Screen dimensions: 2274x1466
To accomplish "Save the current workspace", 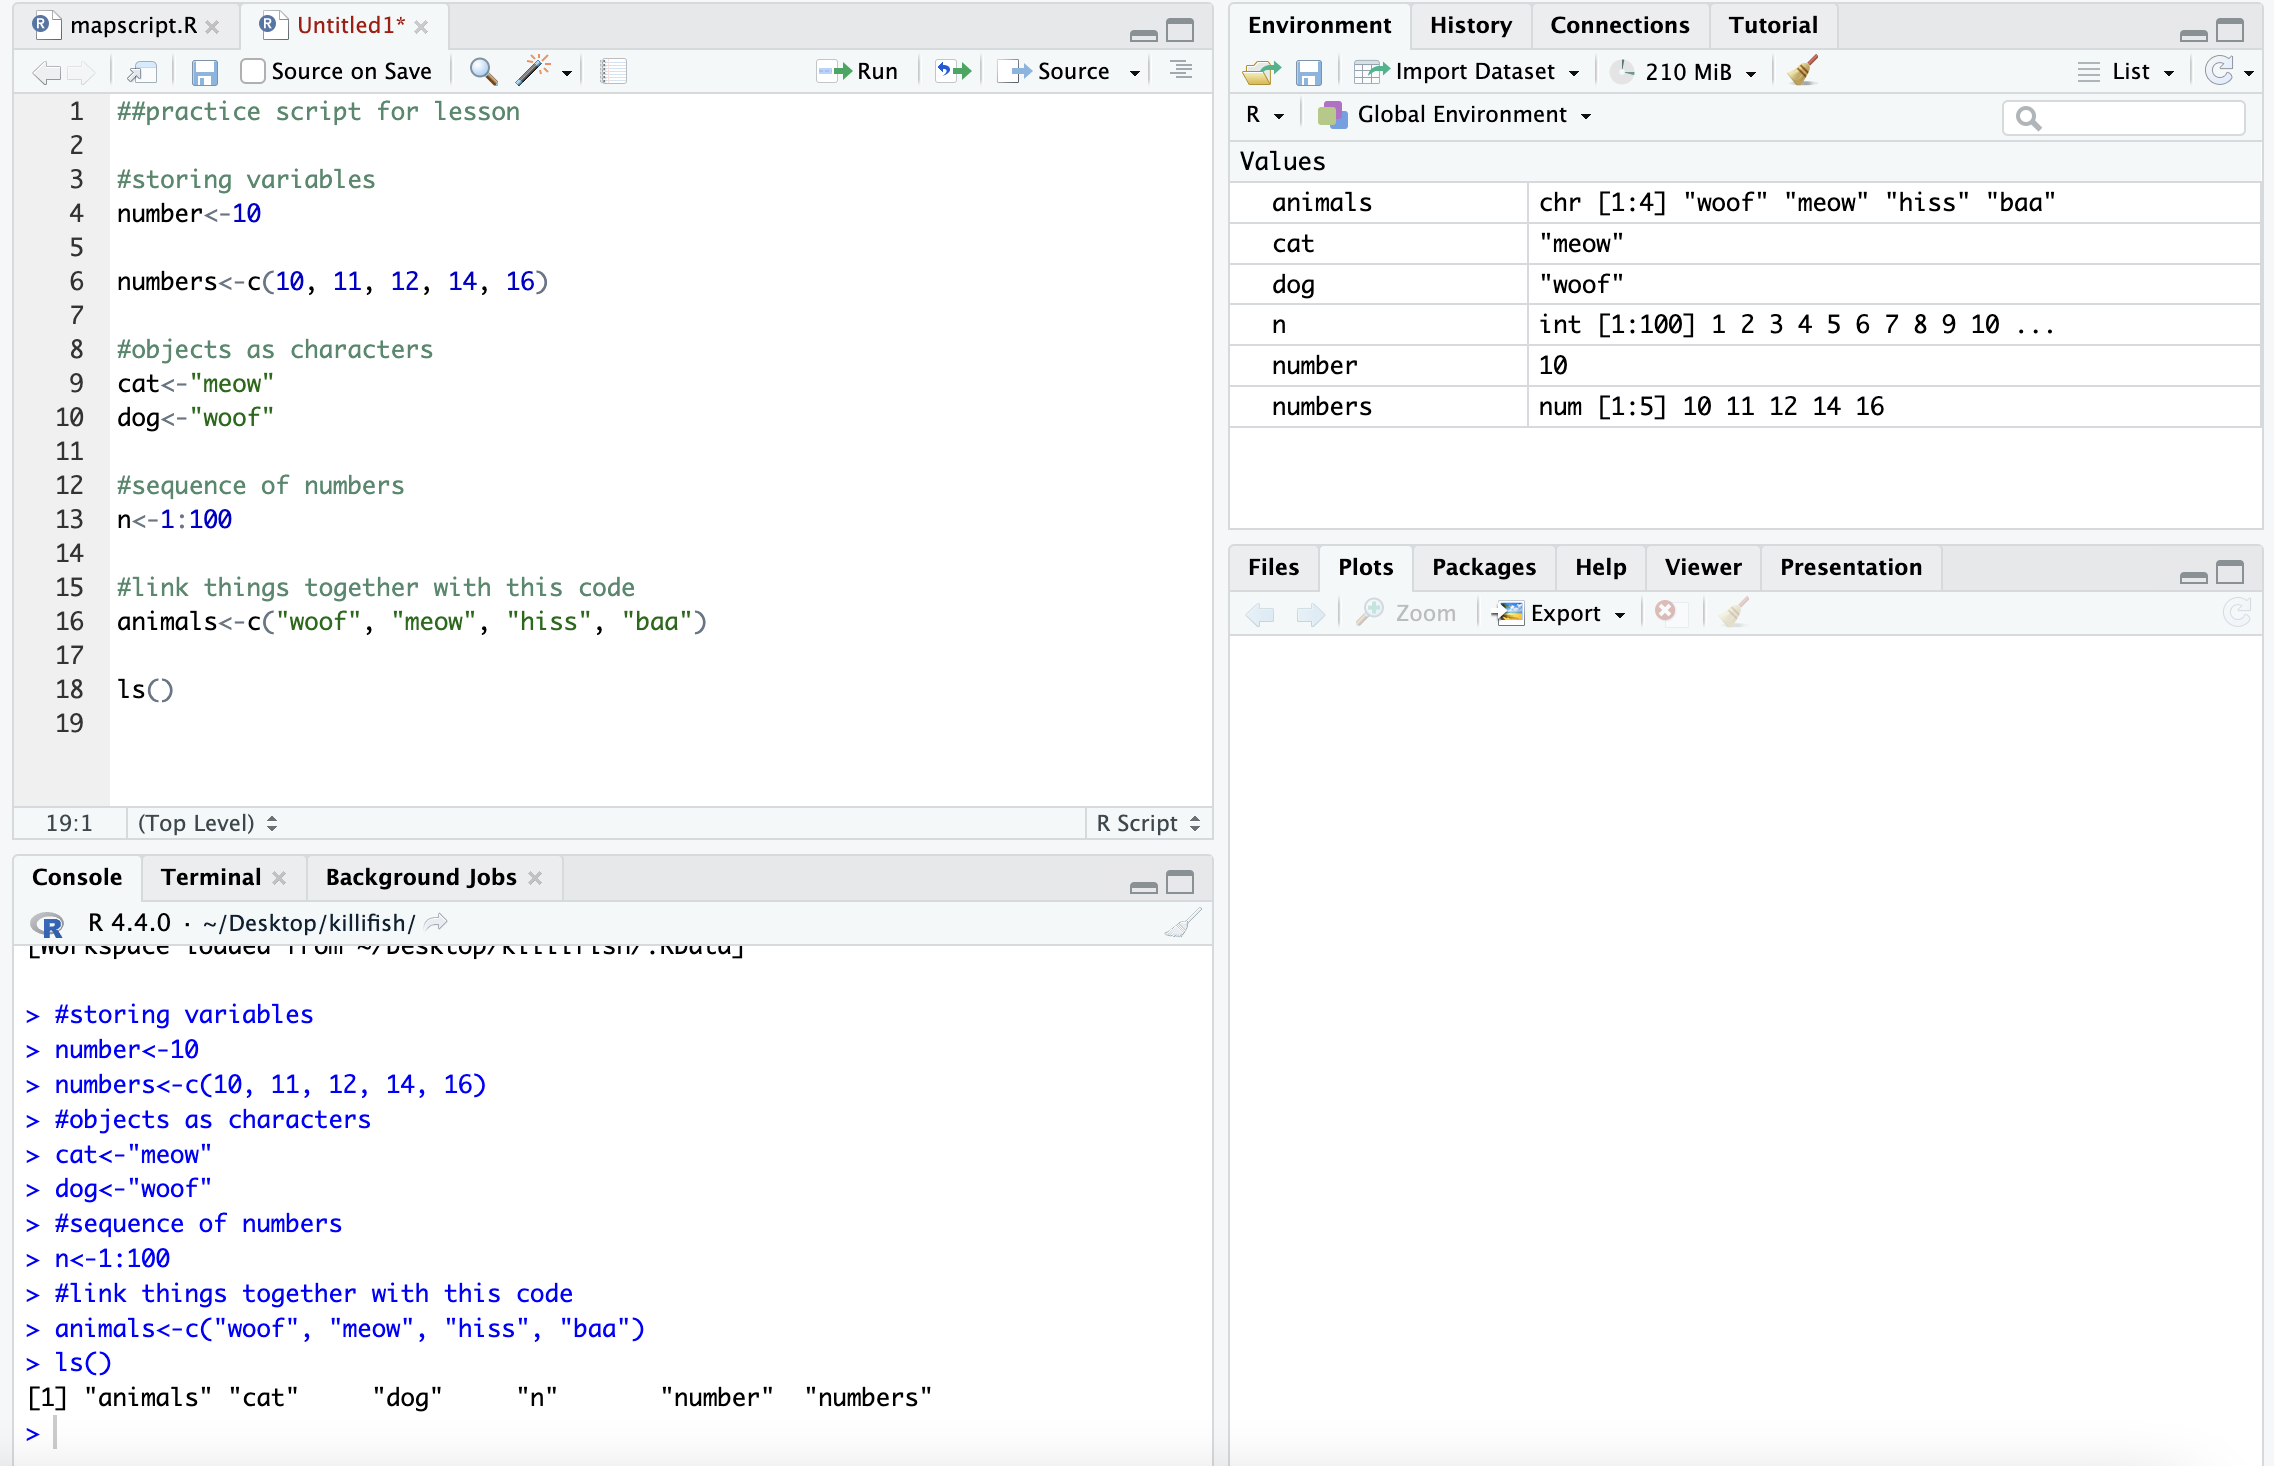I will point(1308,71).
